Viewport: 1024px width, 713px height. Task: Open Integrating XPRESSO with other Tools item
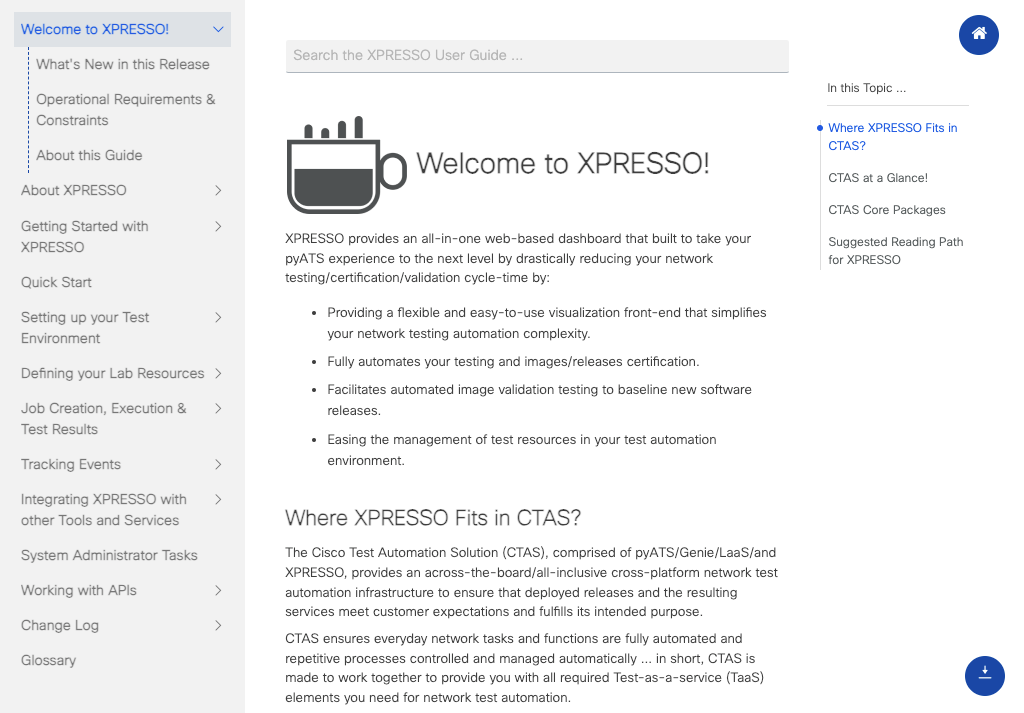point(104,510)
